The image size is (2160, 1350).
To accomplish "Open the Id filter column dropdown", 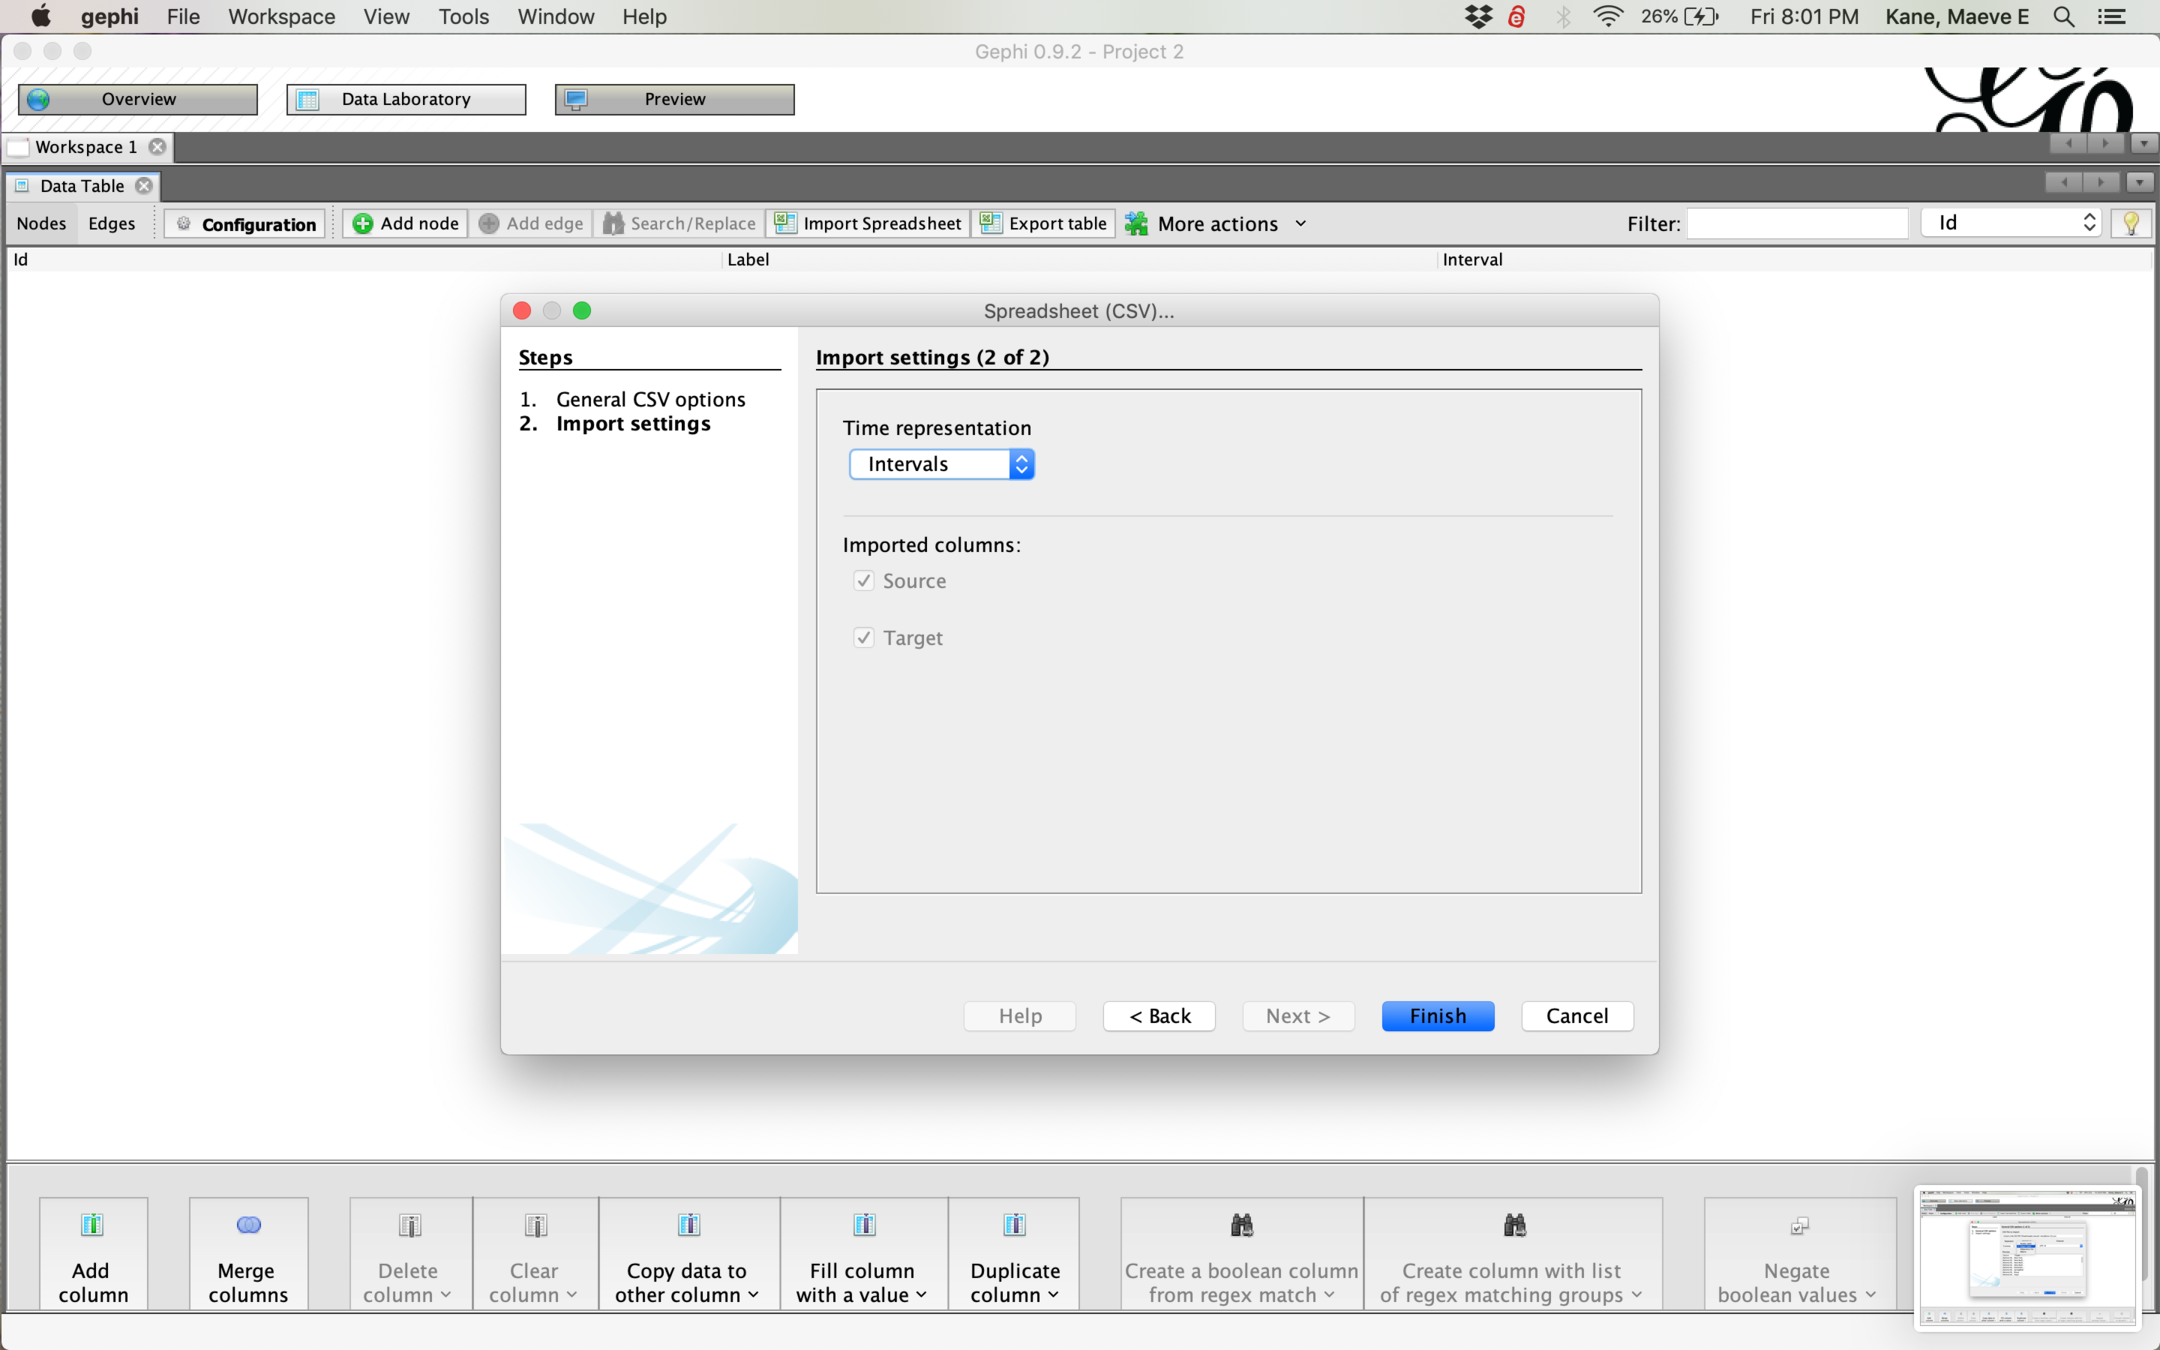I will coord(2011,223).
